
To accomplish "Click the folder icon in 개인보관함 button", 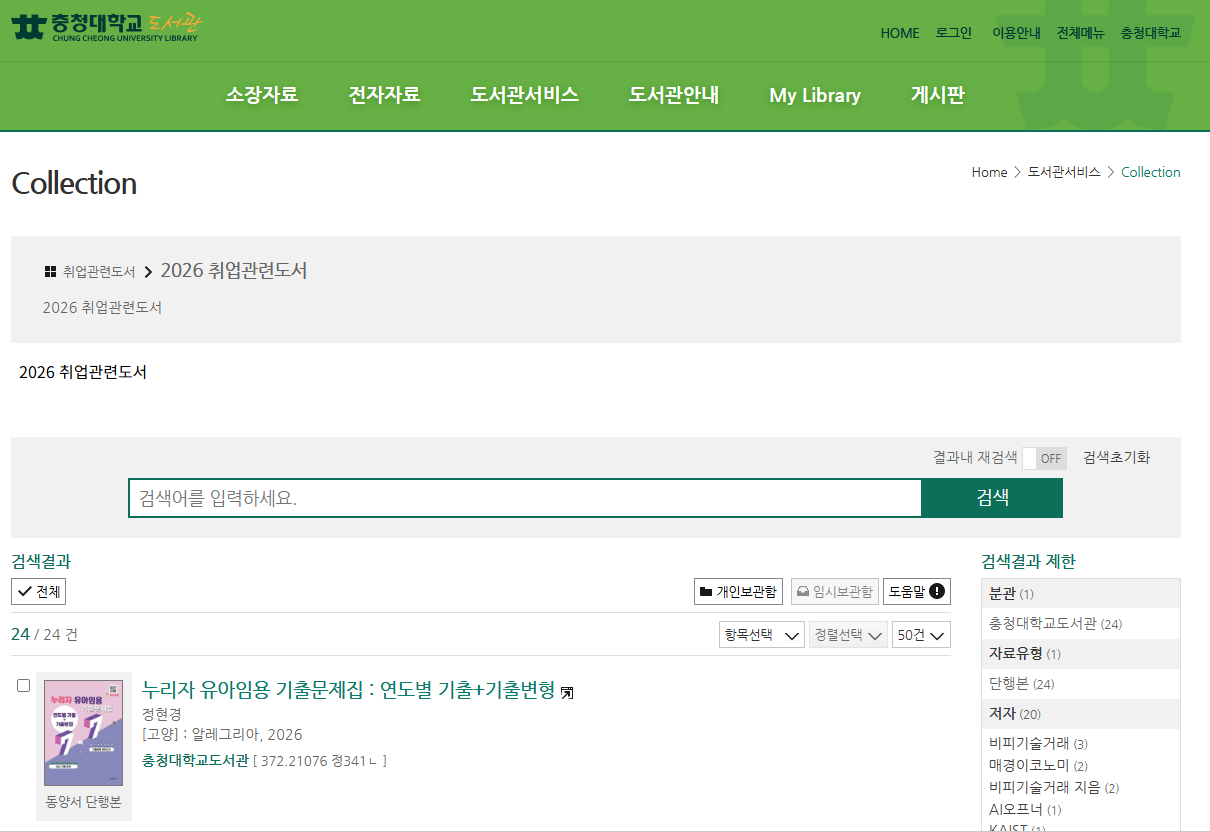I will tap(706, 592).
